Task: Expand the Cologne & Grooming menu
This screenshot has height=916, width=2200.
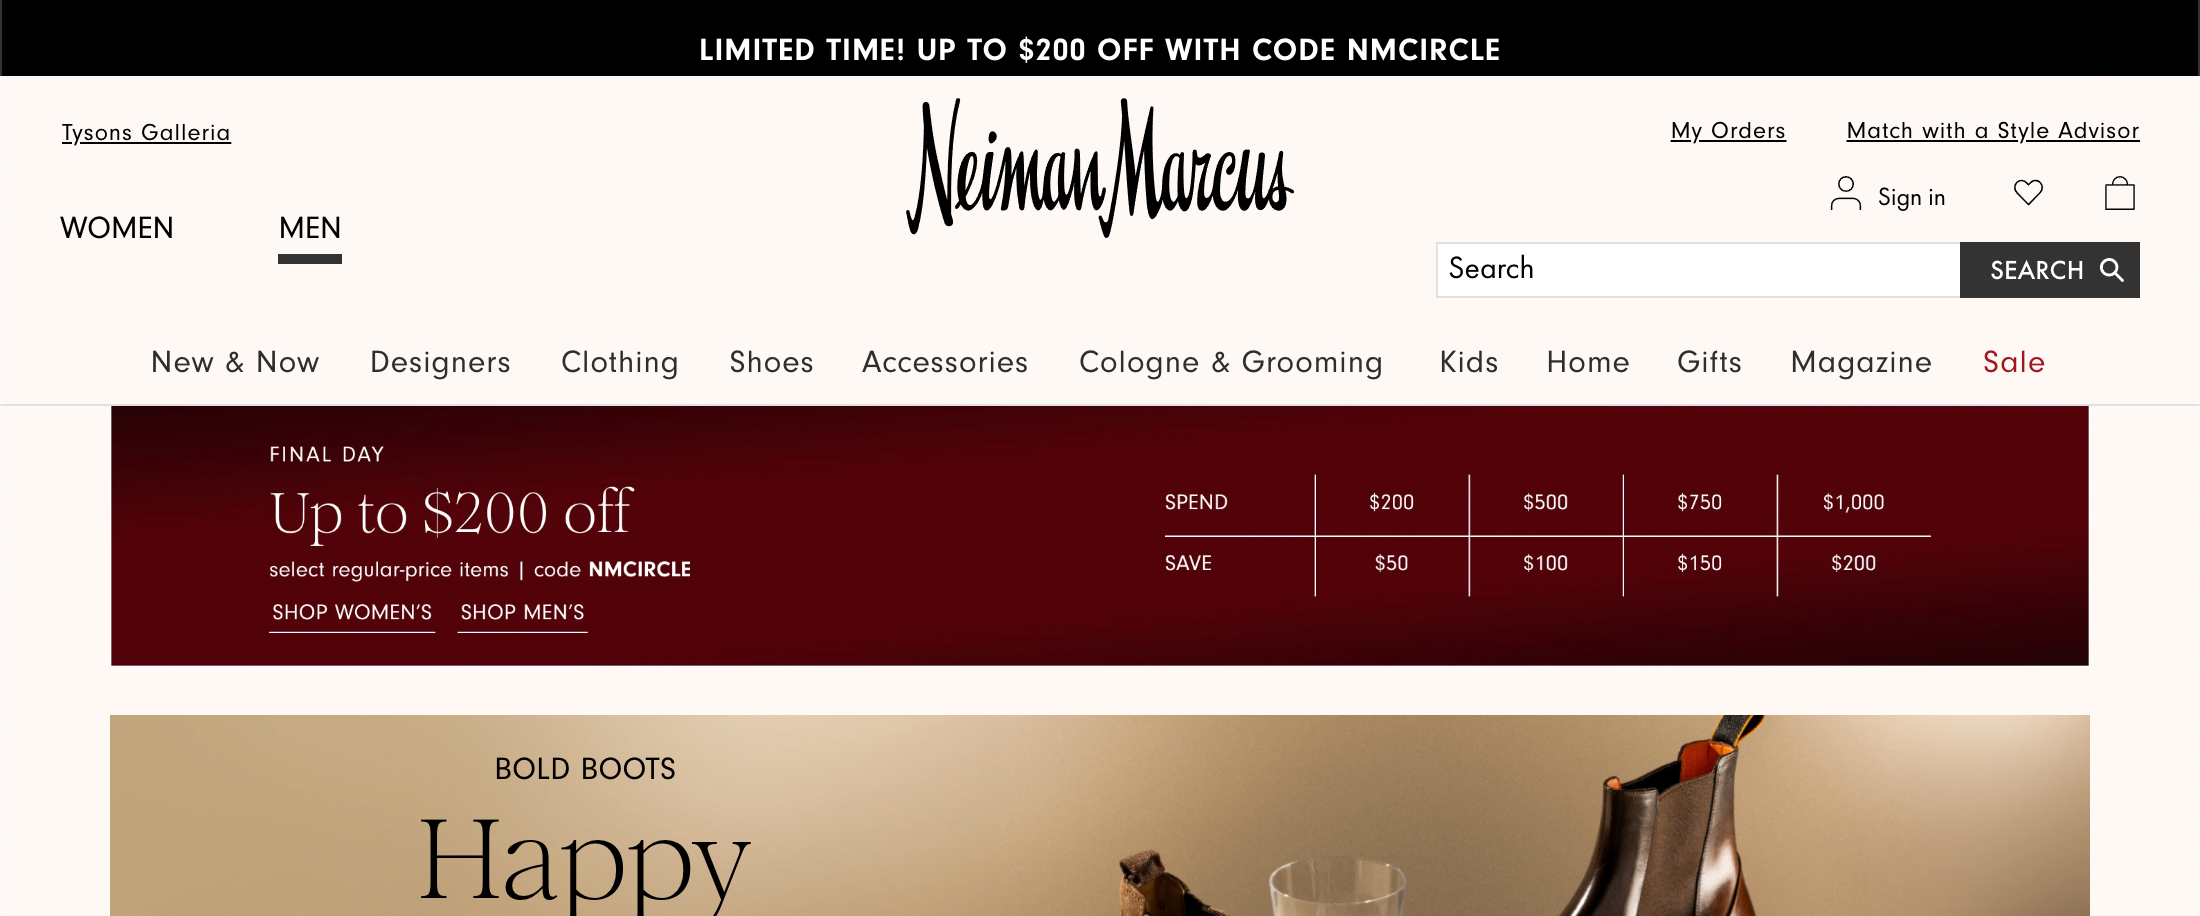Action: [1230, 362]
